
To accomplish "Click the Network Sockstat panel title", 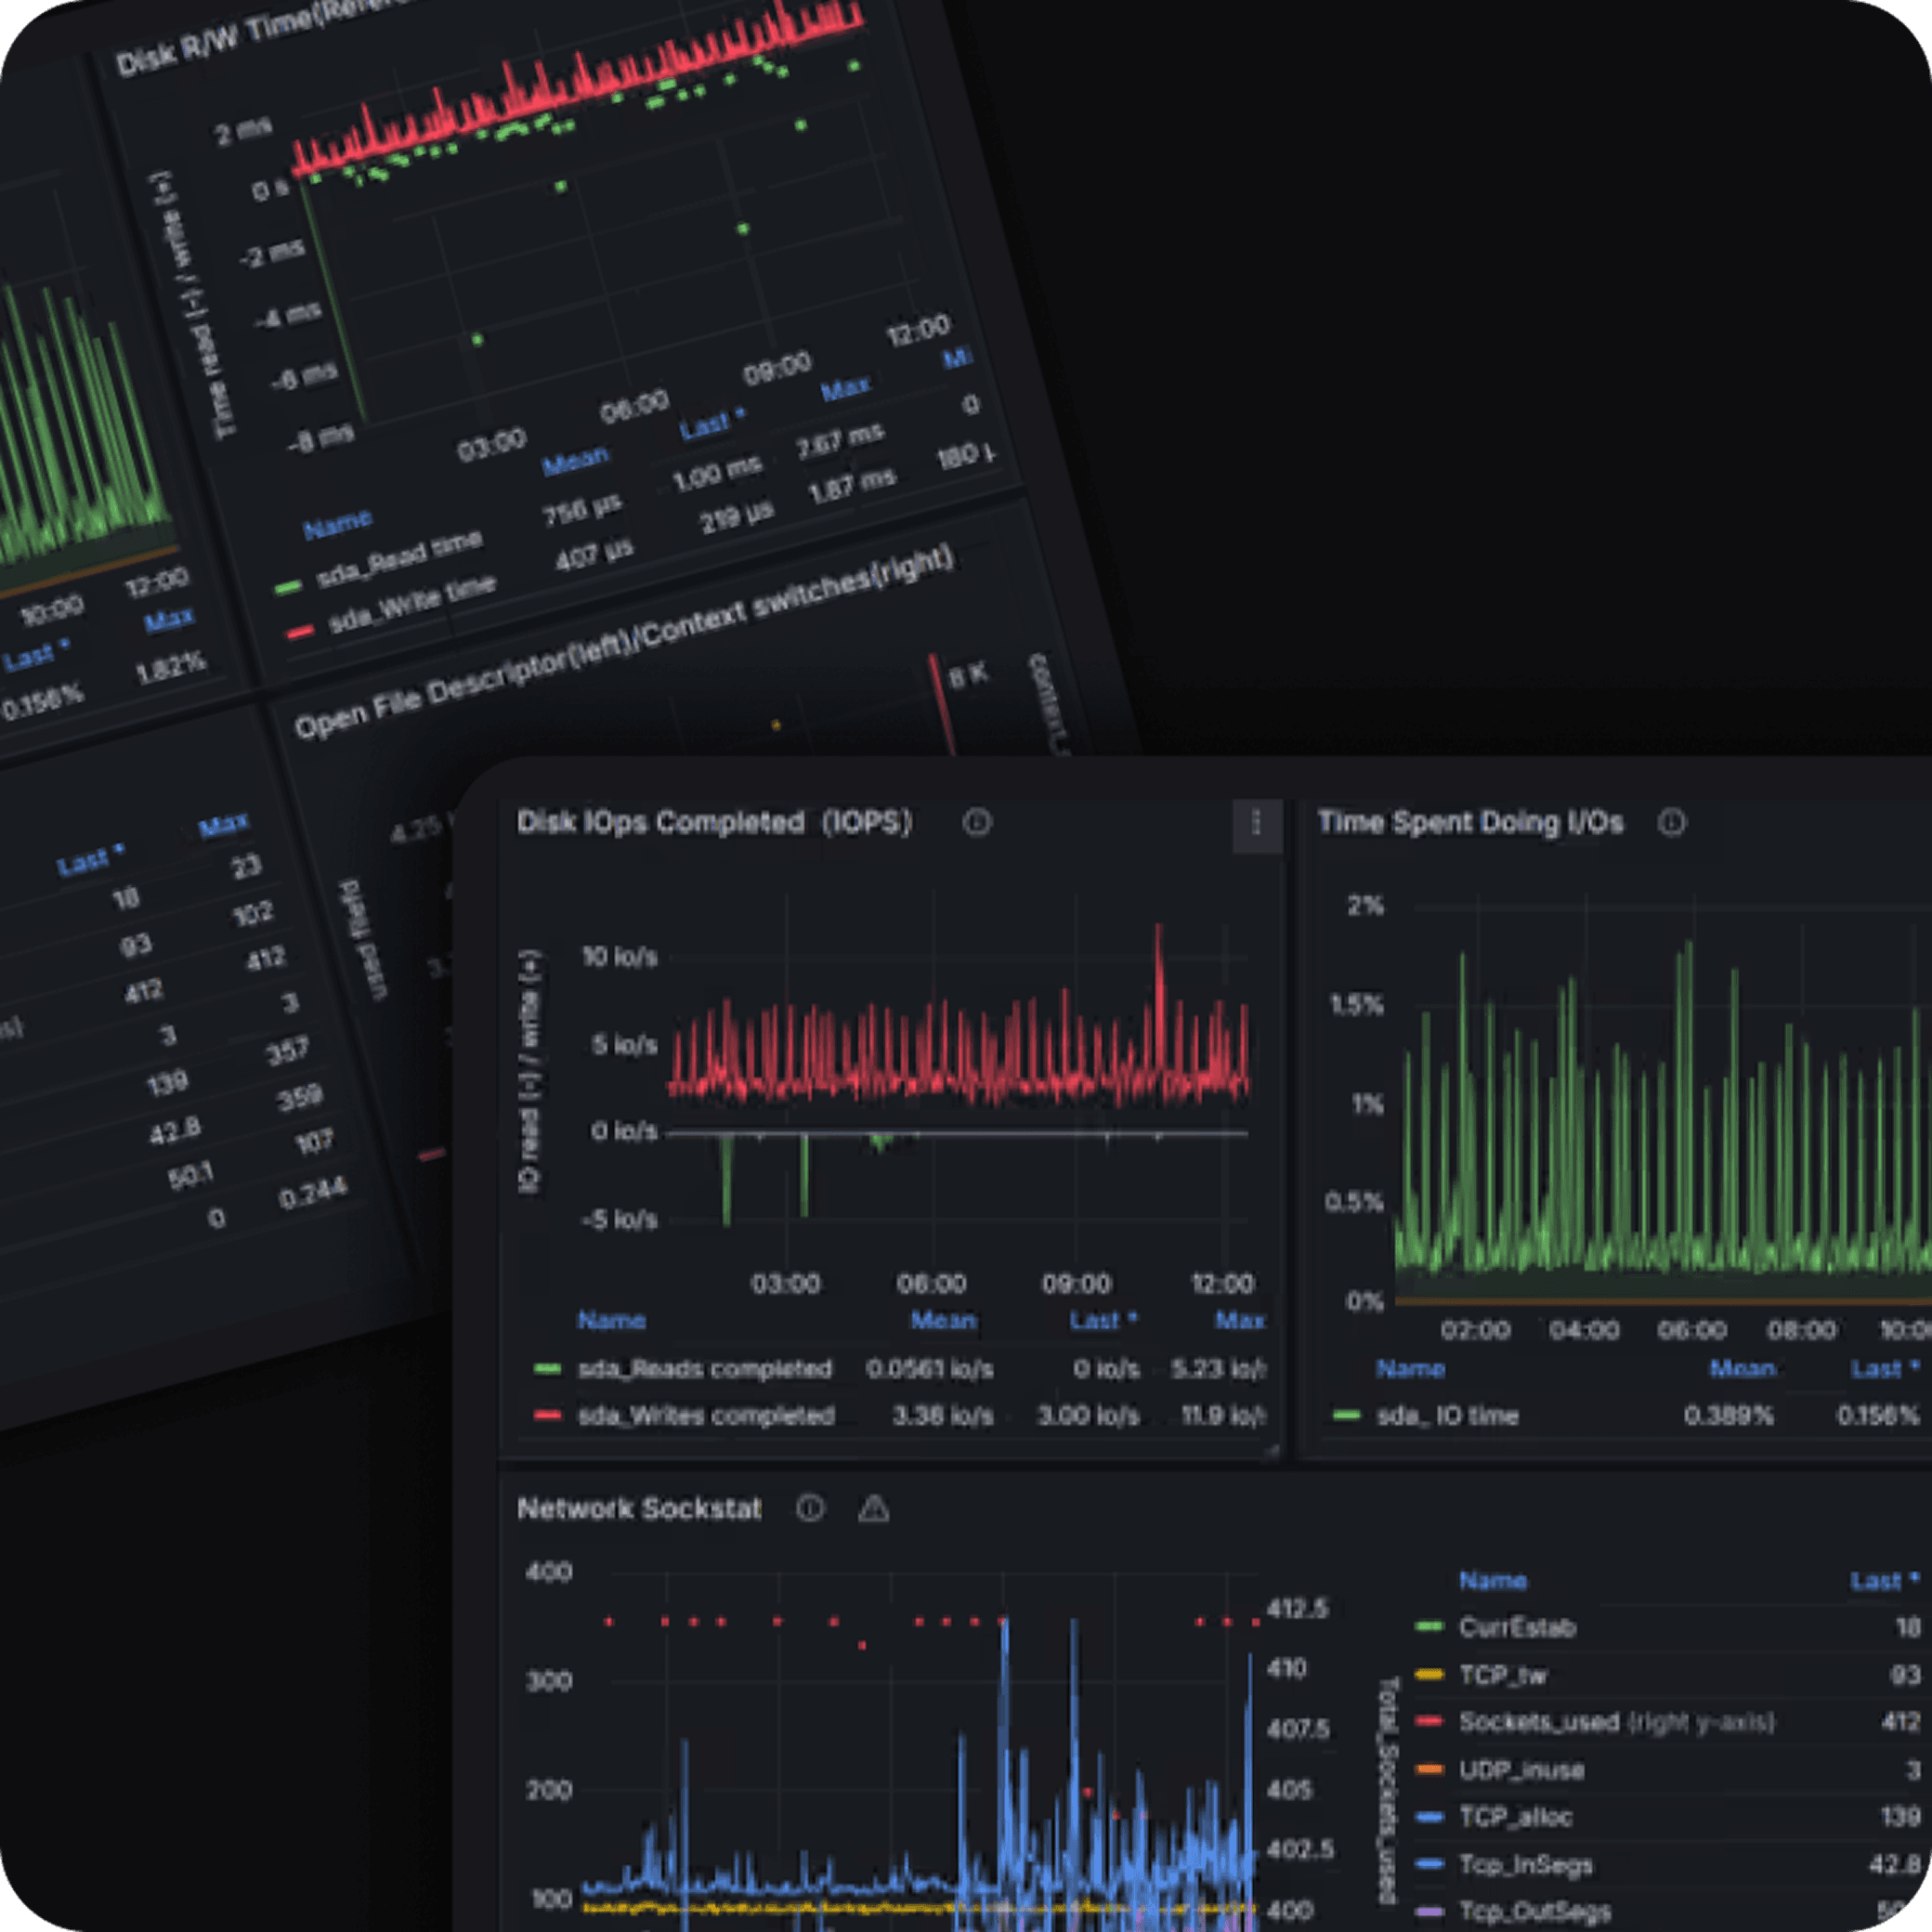I will [639, 1508].
